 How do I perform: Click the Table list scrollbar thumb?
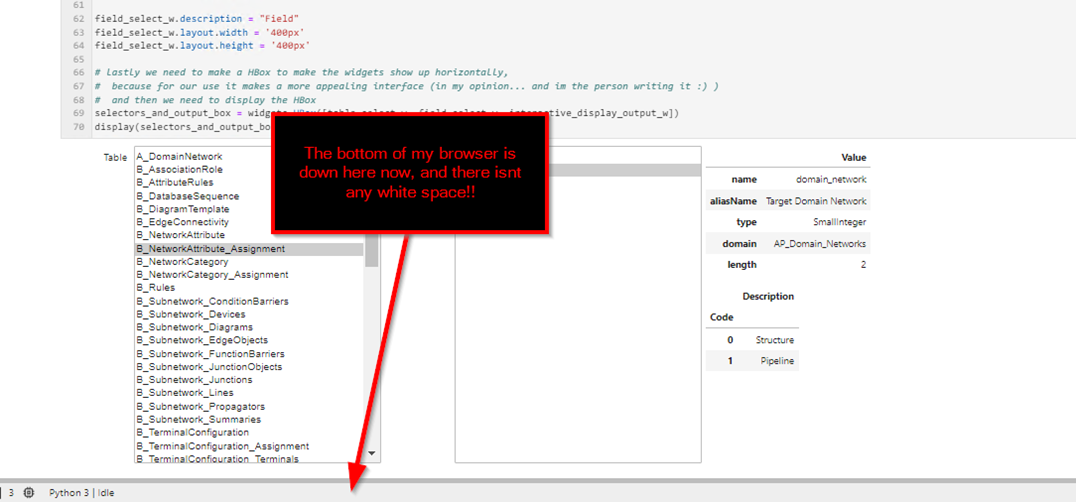pos(372,252)
